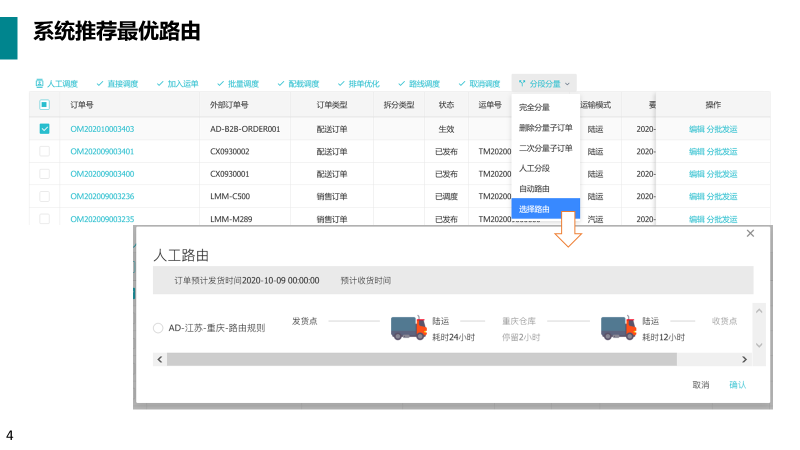800x450 pixels.
Task: Click the 取消调度 toolbar icon
Action: pos(462,84)
